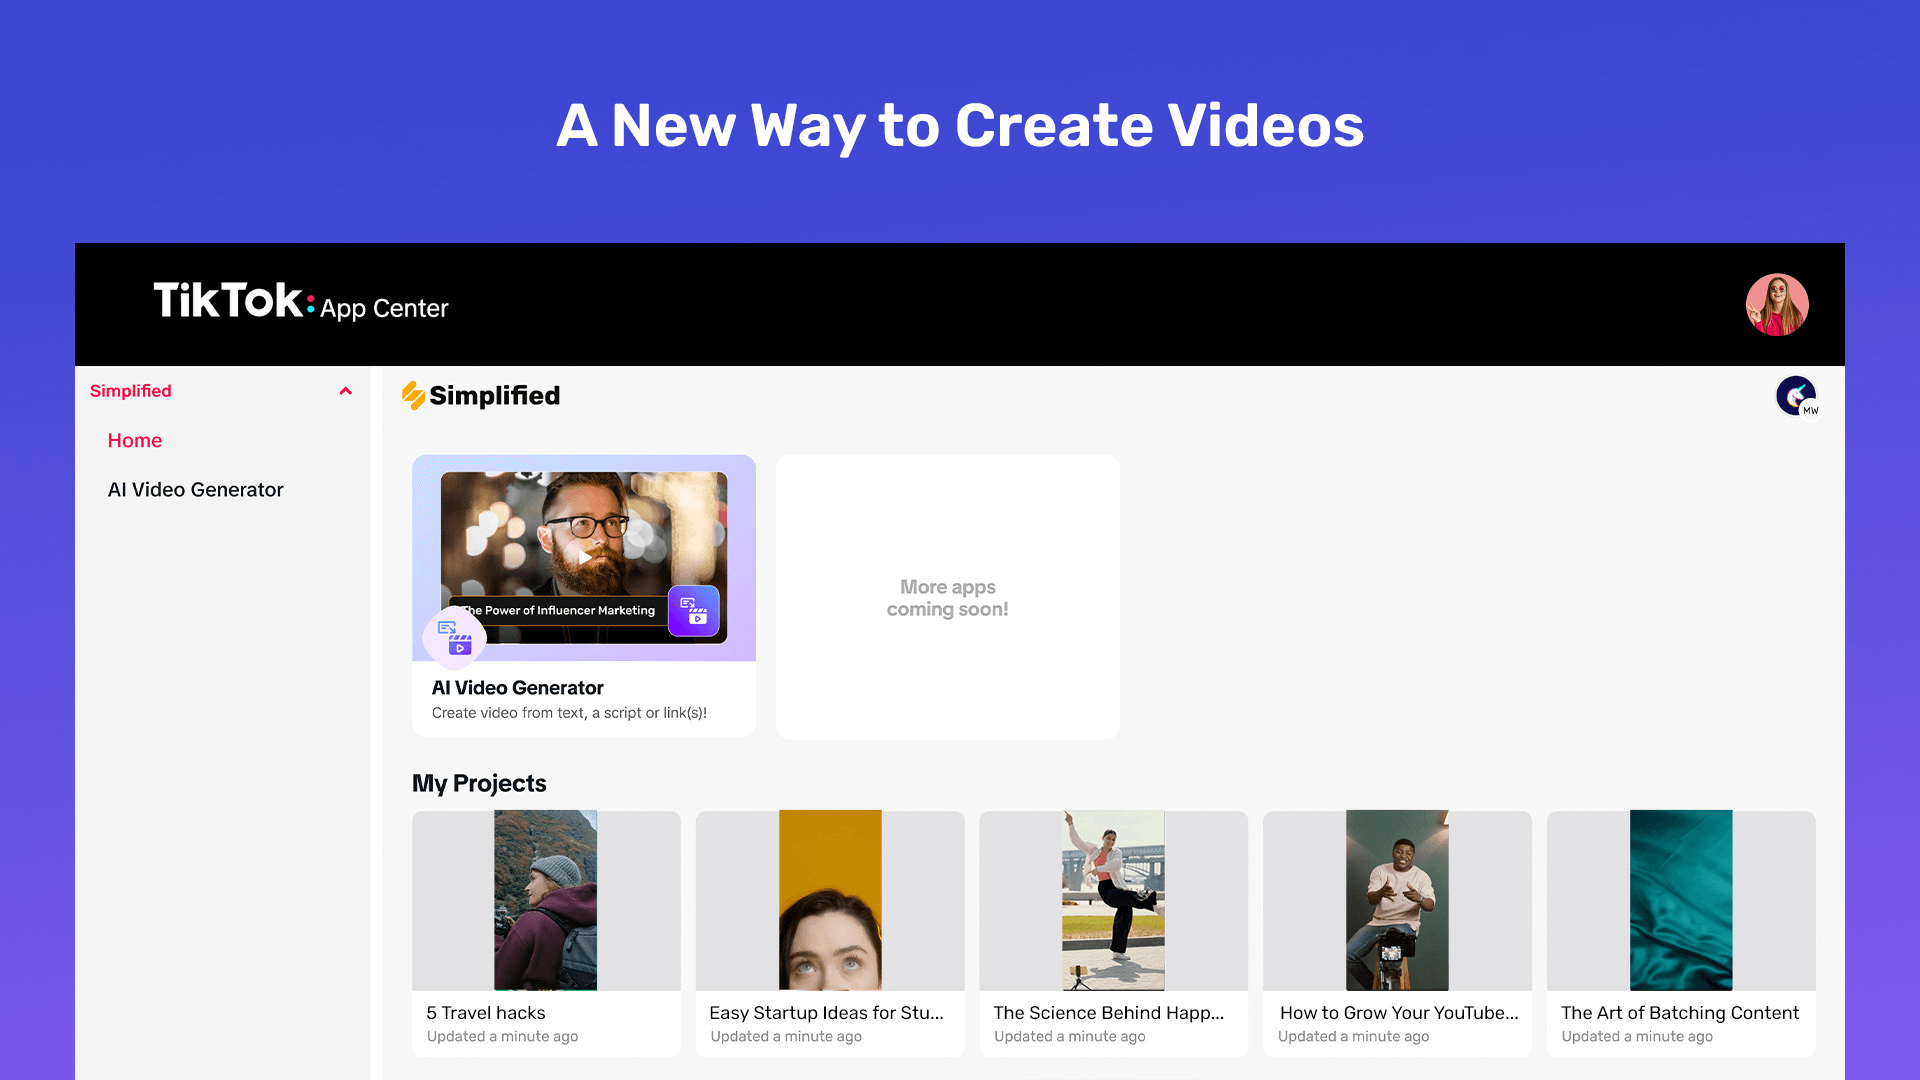Select the Home menu item
The image size is (1920, 1080).
pyautogui.click(x=133, y=440)
